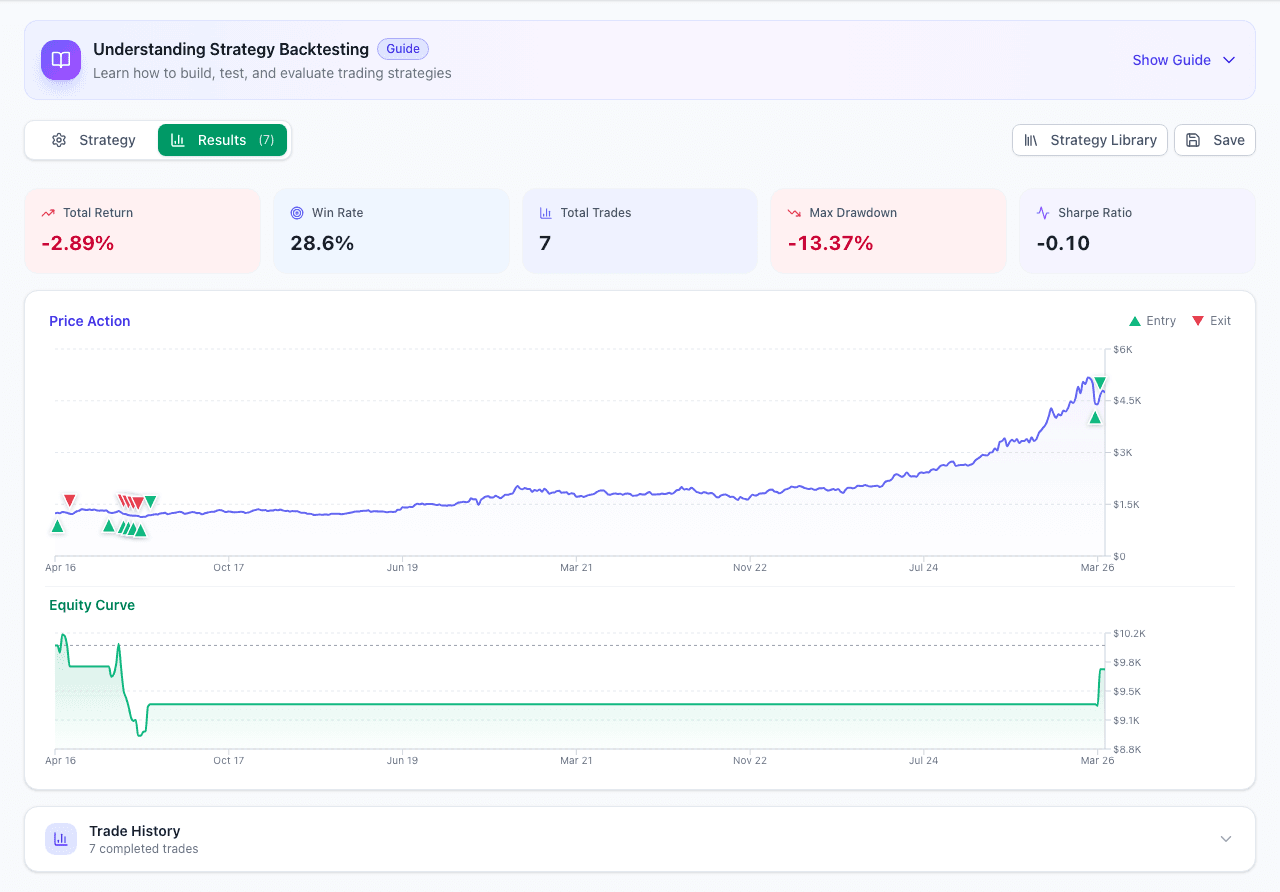
Task: Expand the Trade History section
Action: (x=1225, y=839)
